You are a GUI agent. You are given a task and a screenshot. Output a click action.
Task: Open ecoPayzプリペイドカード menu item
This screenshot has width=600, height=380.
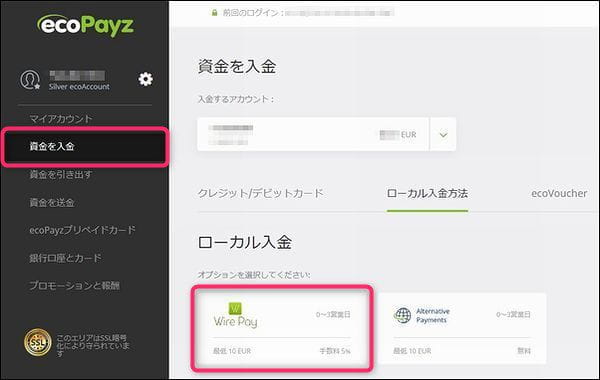click(x=83, y=230)
